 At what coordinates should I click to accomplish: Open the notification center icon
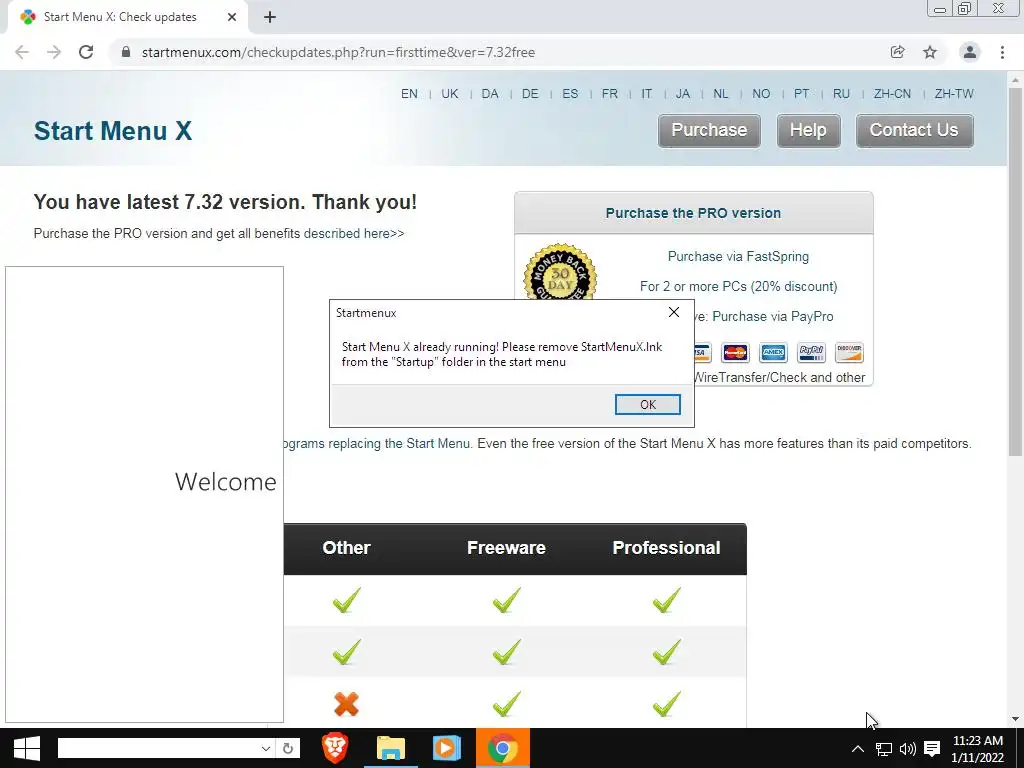click(933, 749)
